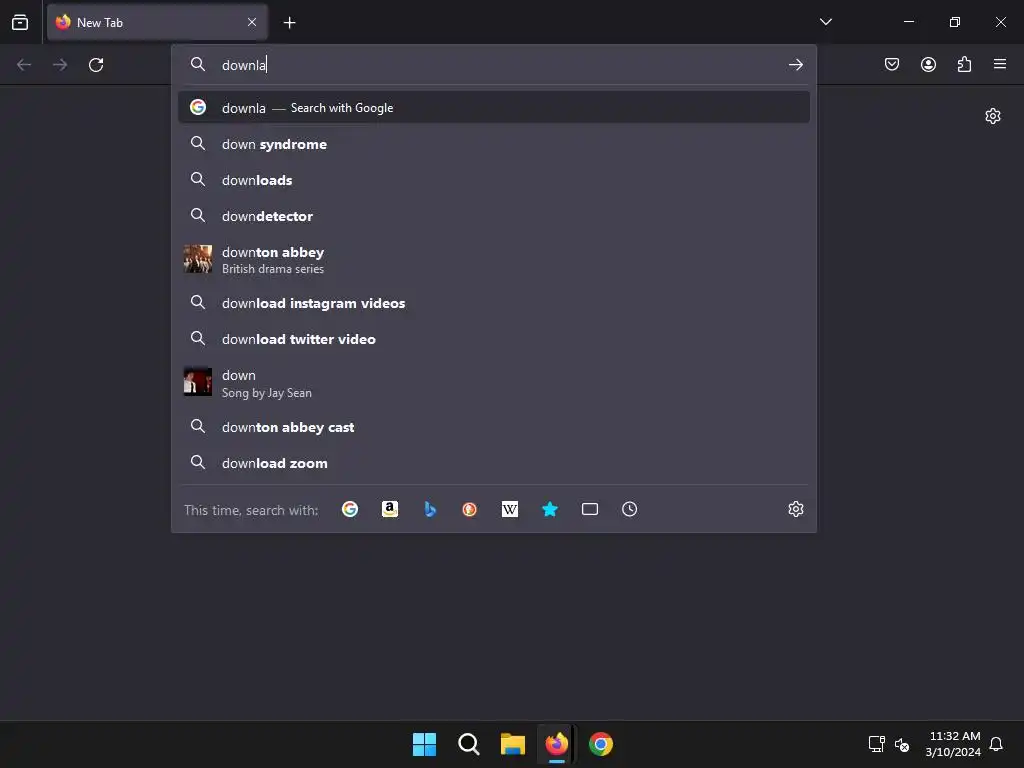Open File Explorer from taskbar
Screen dimensions: 1024x768
click(513, 744)
